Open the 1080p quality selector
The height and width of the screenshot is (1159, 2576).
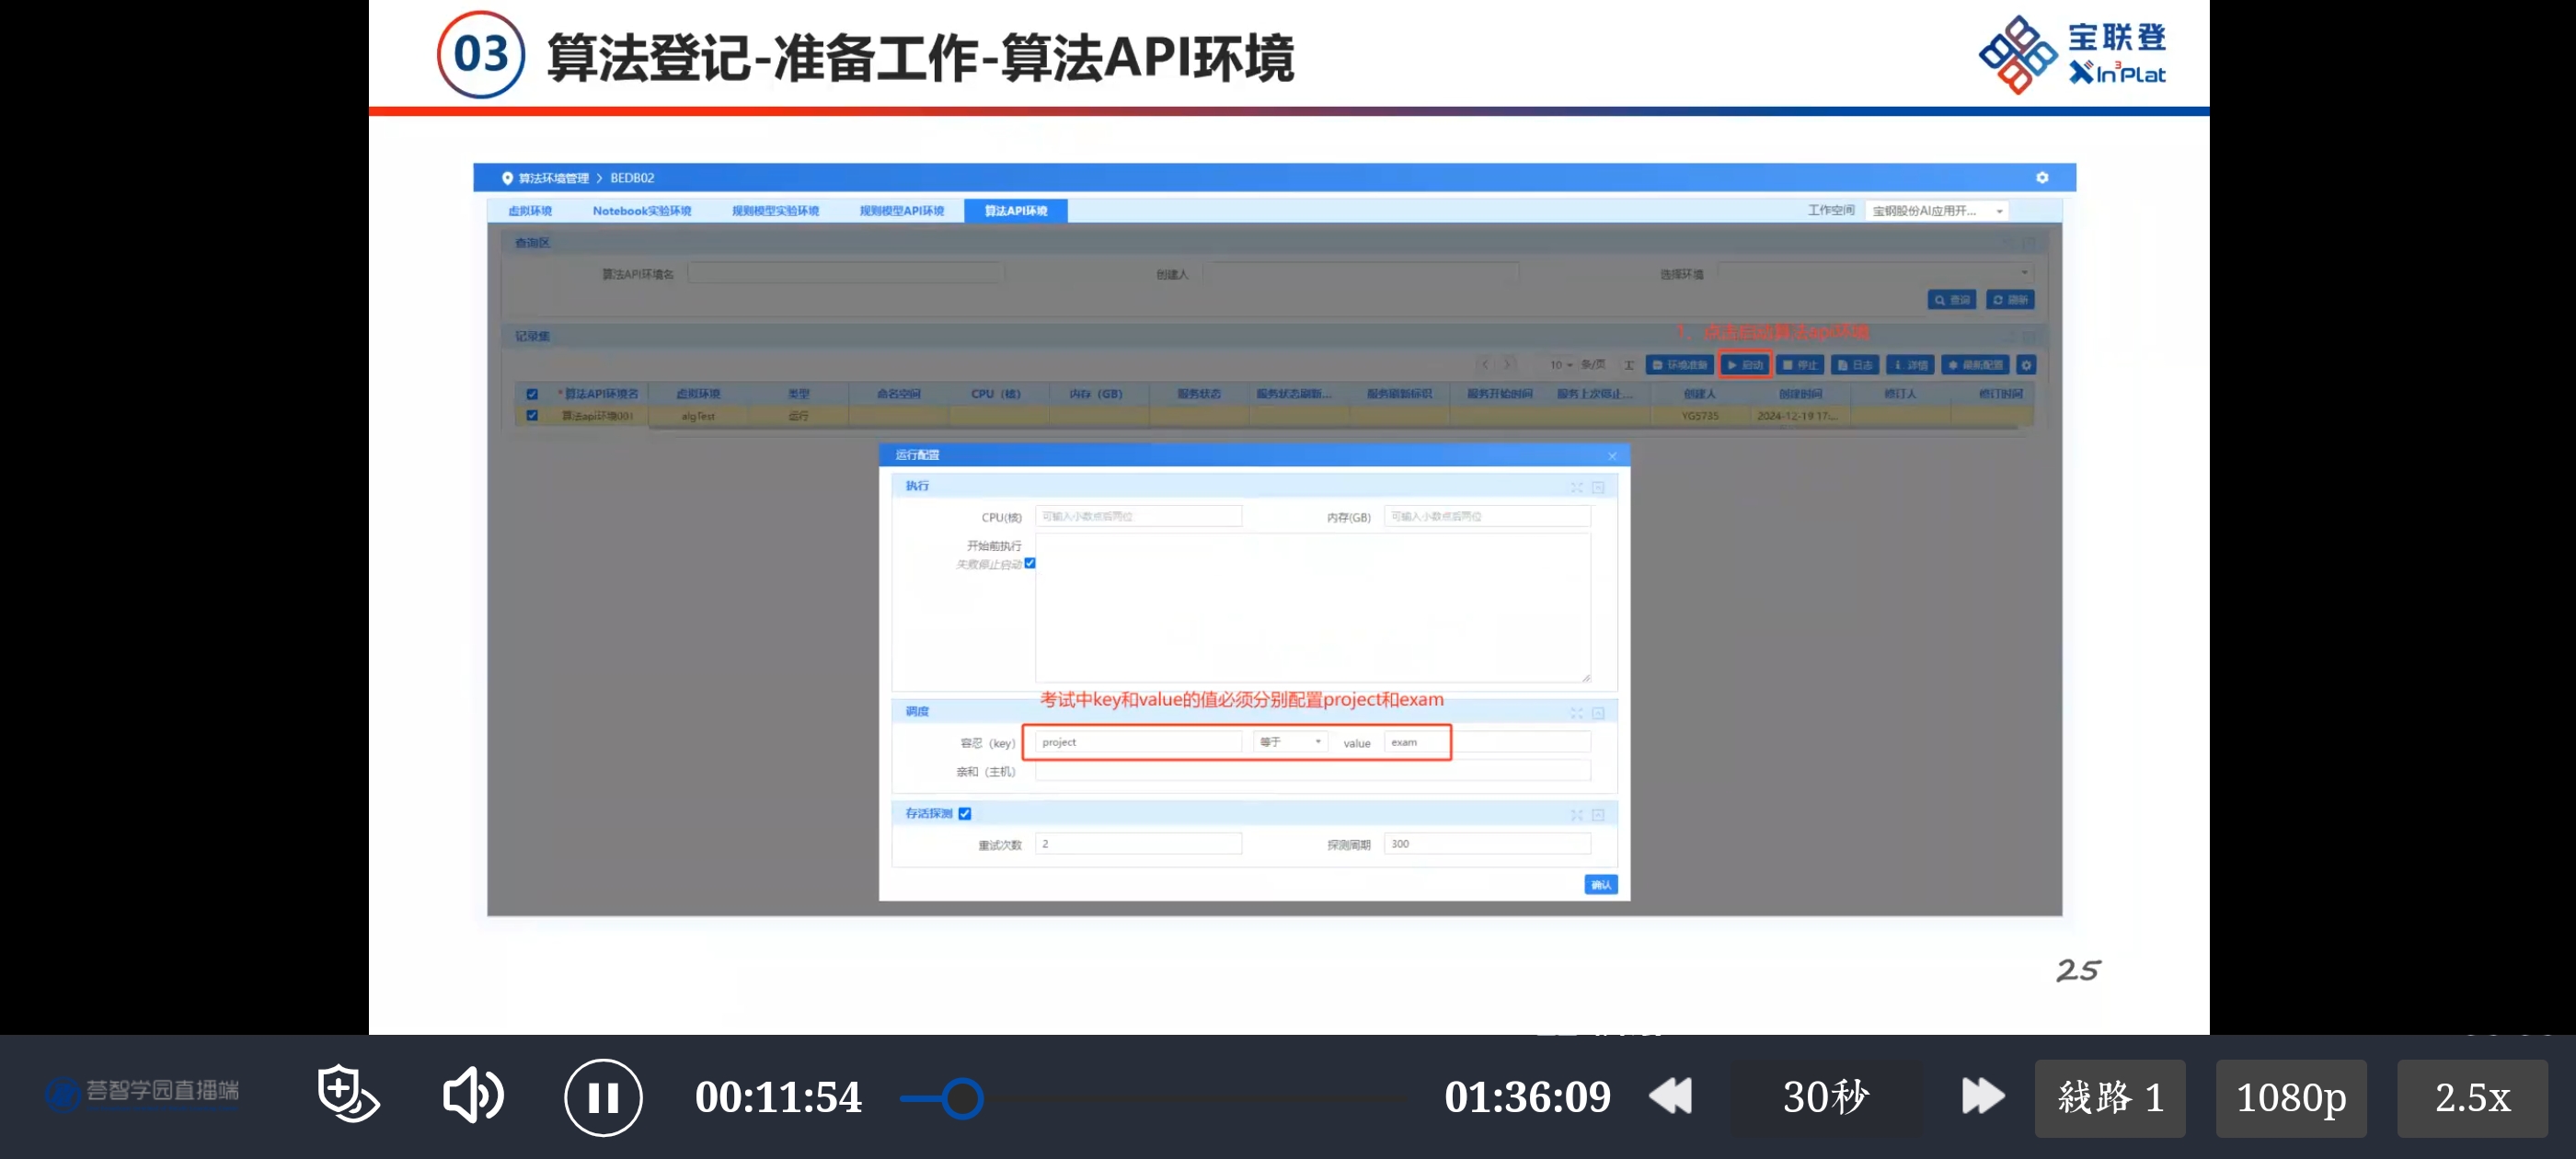pyautogui.click(x=2290, y=1098)
